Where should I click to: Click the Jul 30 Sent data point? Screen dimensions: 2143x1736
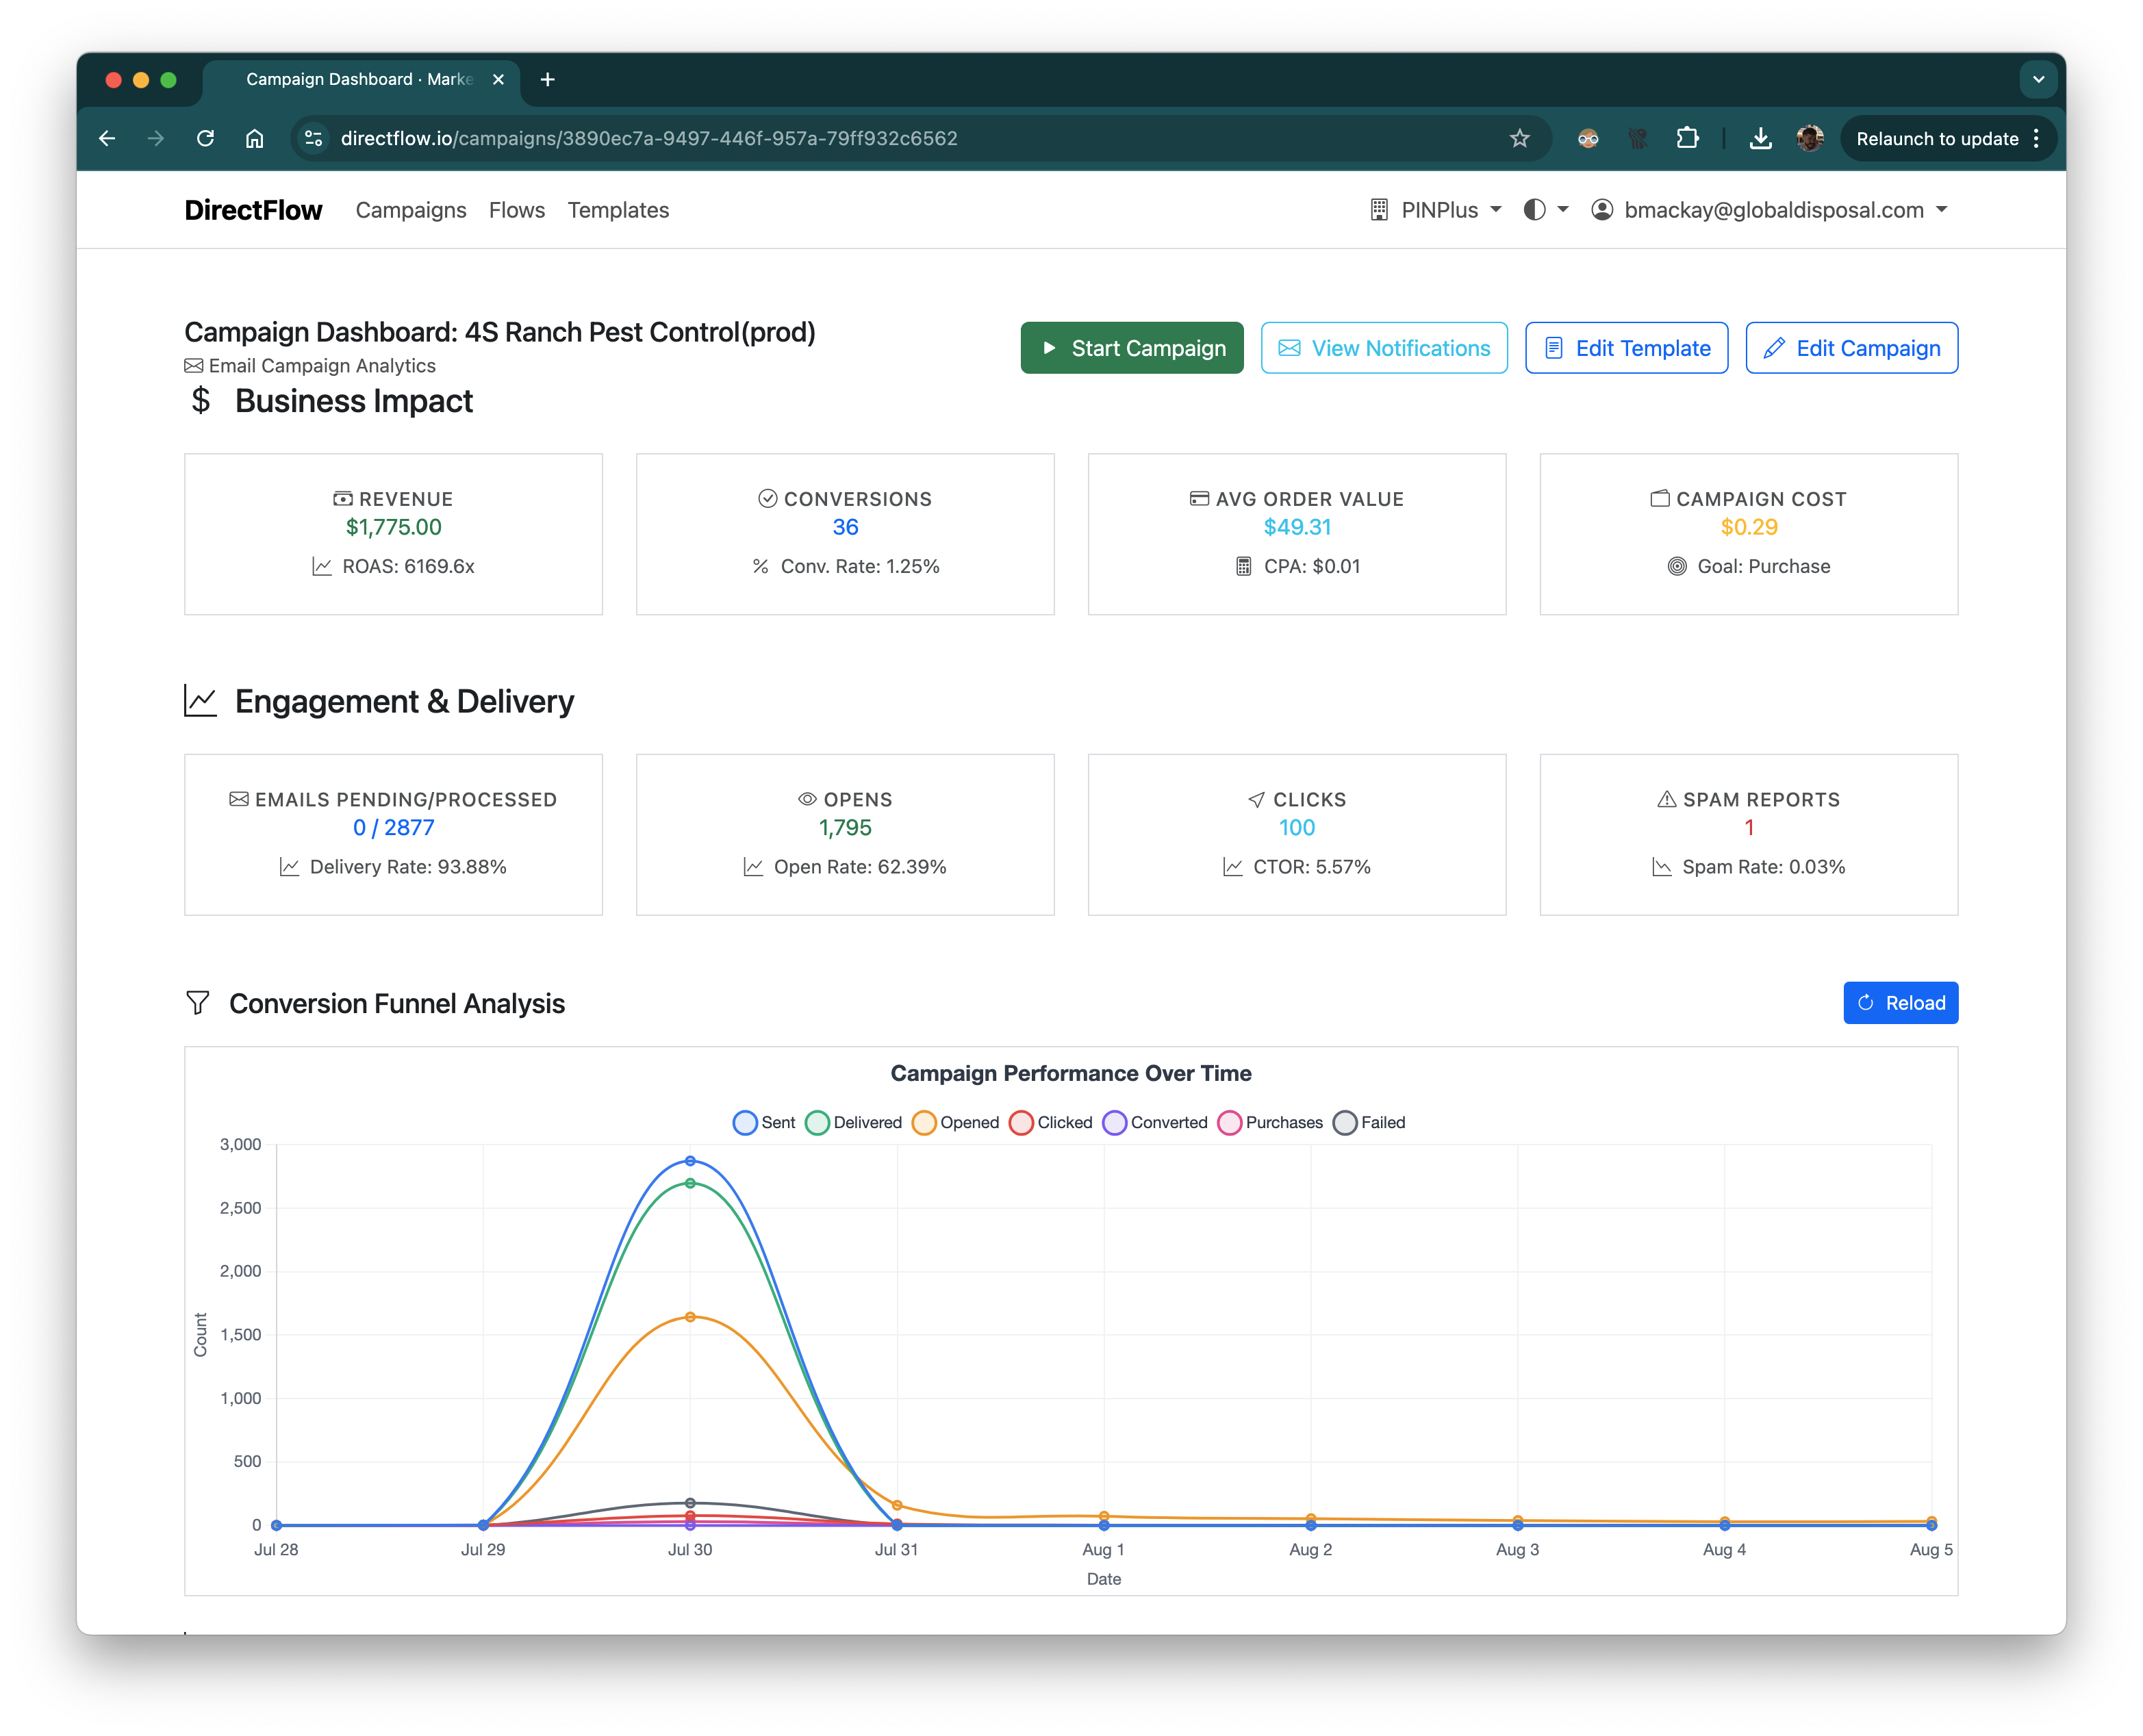coord(690,1161)
